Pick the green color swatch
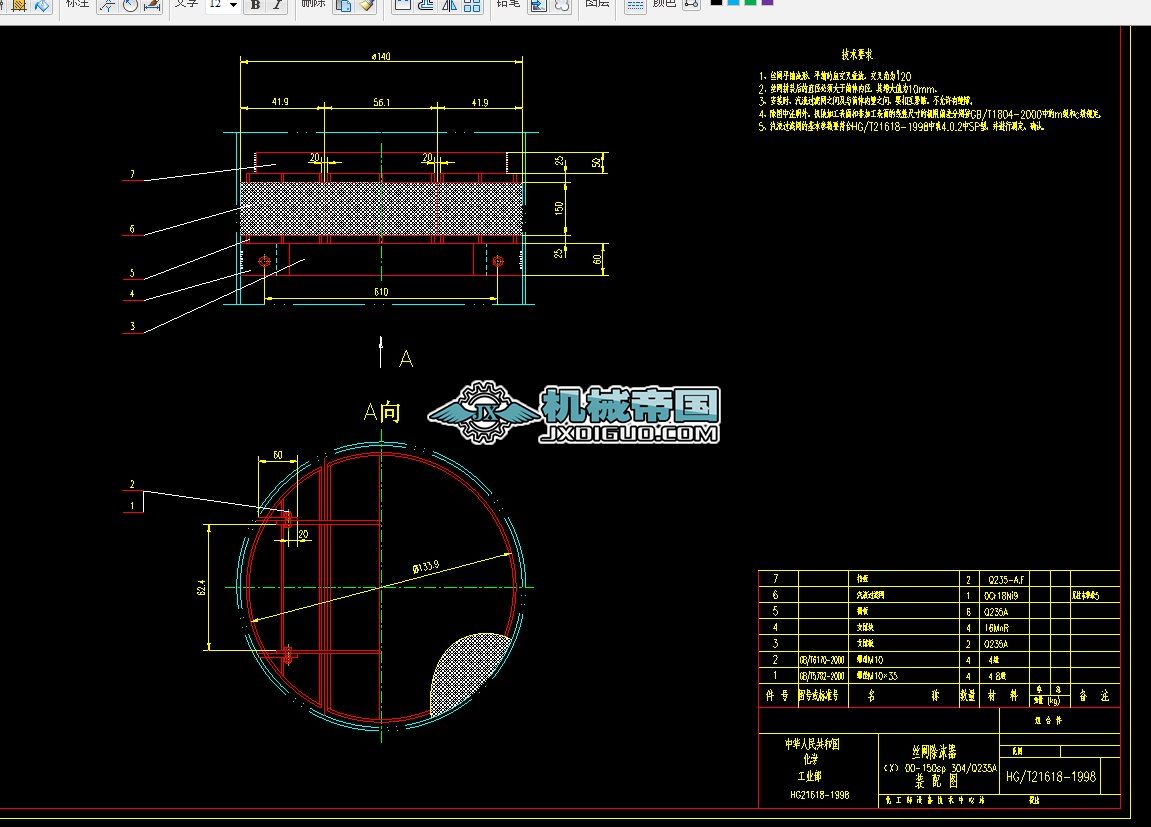 pyautogui.click(x=750, y=2)
